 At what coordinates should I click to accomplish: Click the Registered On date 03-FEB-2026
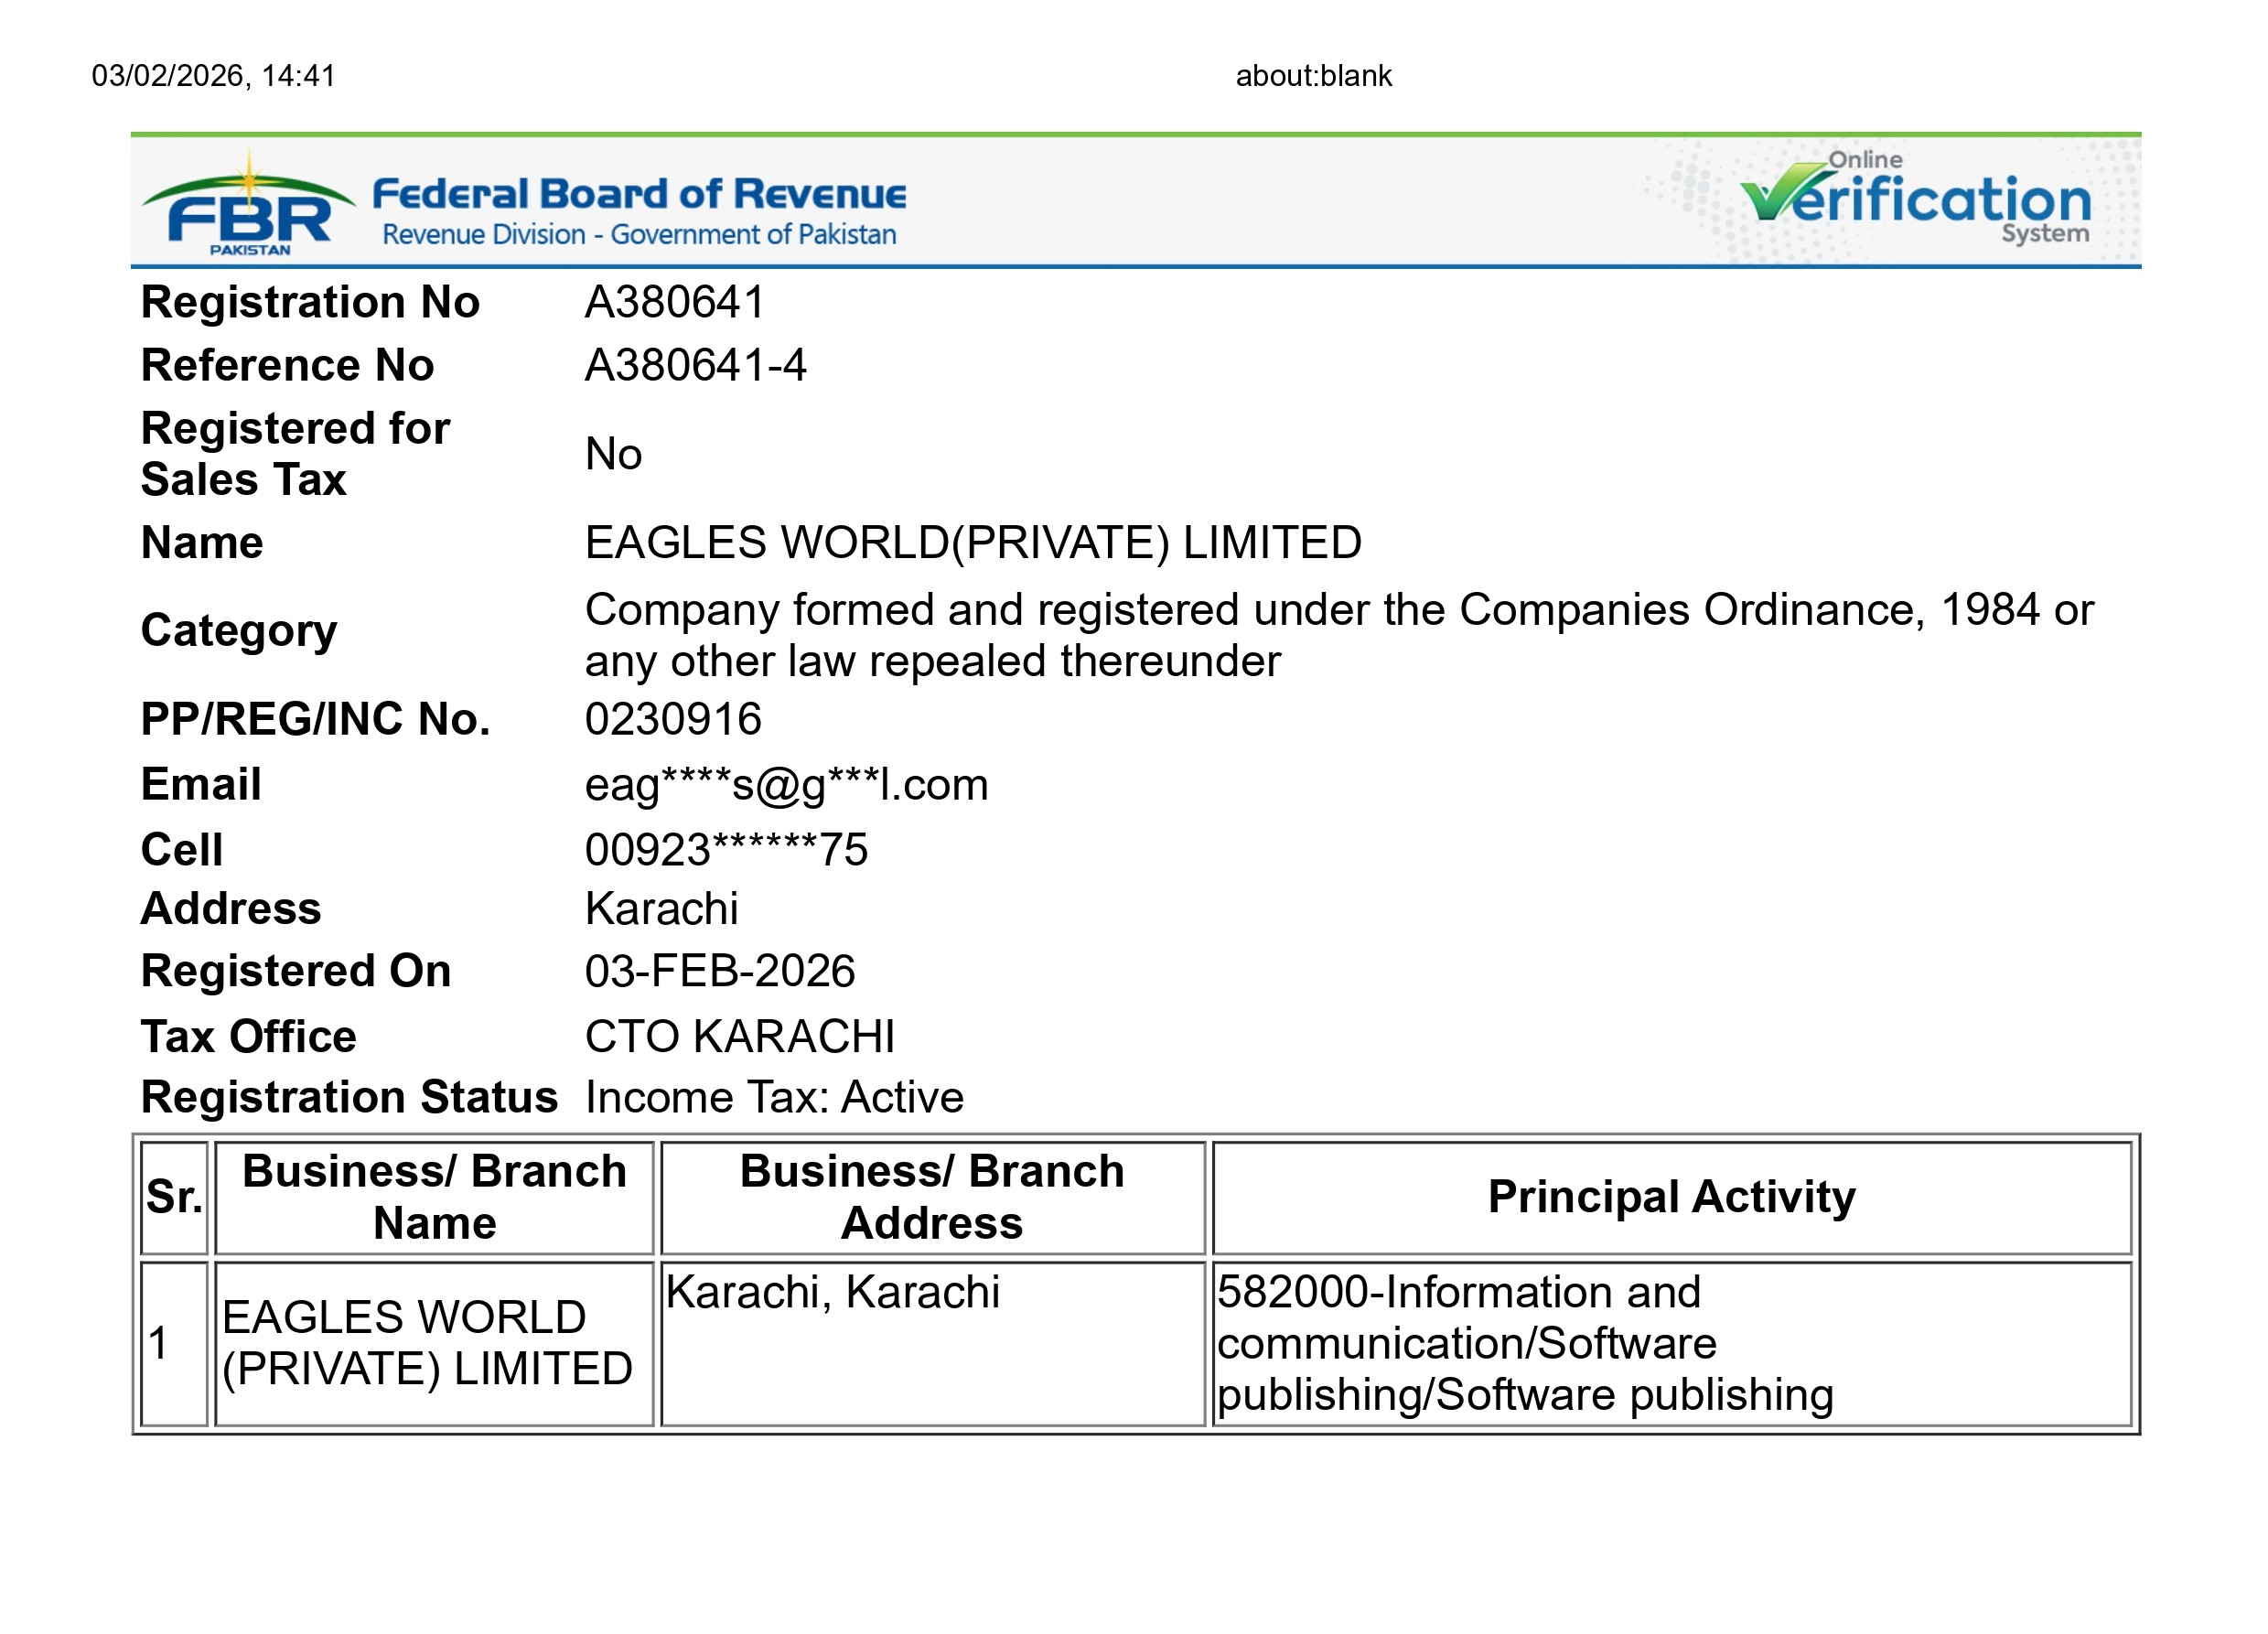[720, 972]
